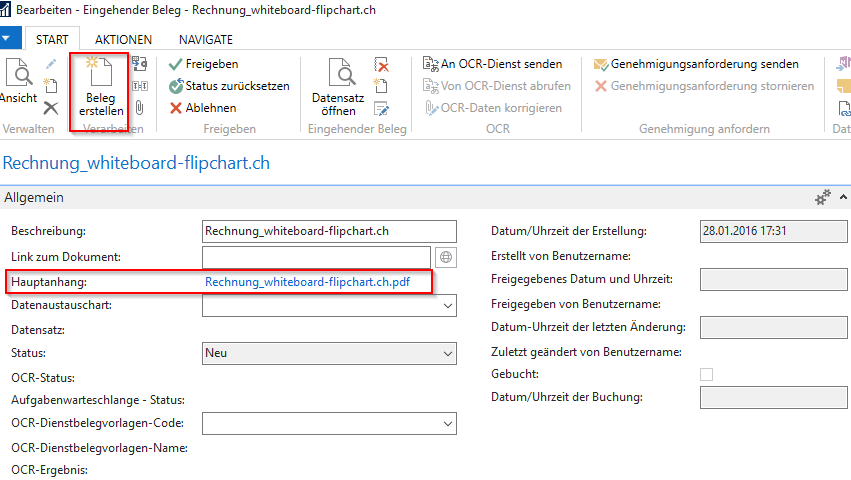Click the paperclip attachment icon in Verarbeiten
851x480 pixels.
click(139, 108)
